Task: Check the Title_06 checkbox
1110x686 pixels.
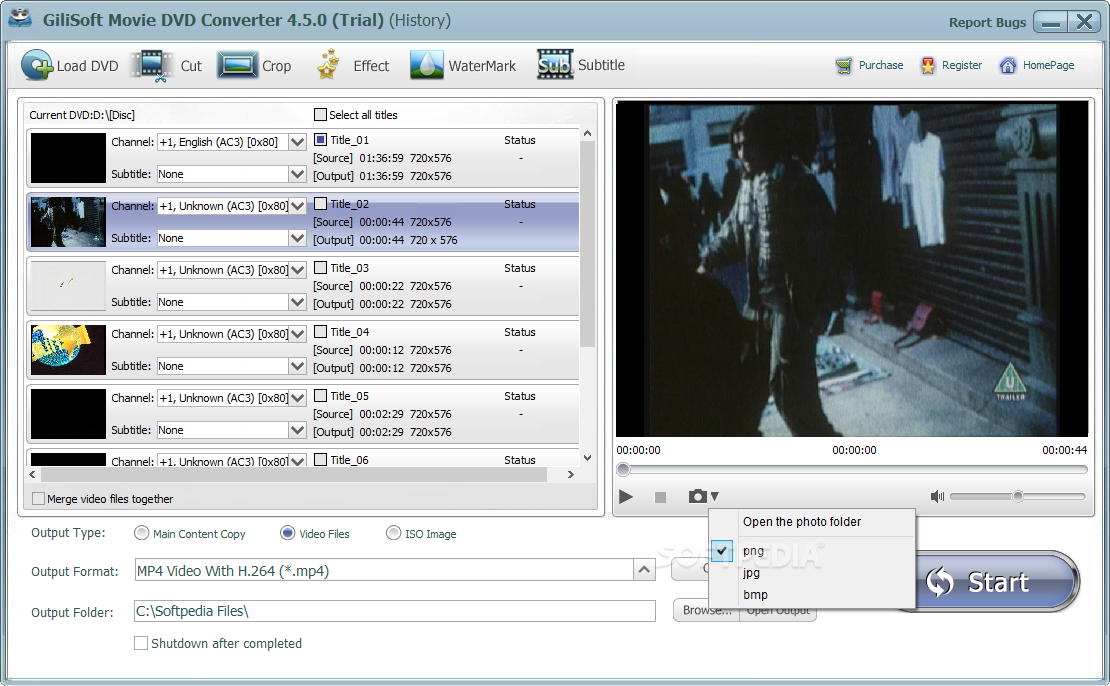Action: coord(320,459)
